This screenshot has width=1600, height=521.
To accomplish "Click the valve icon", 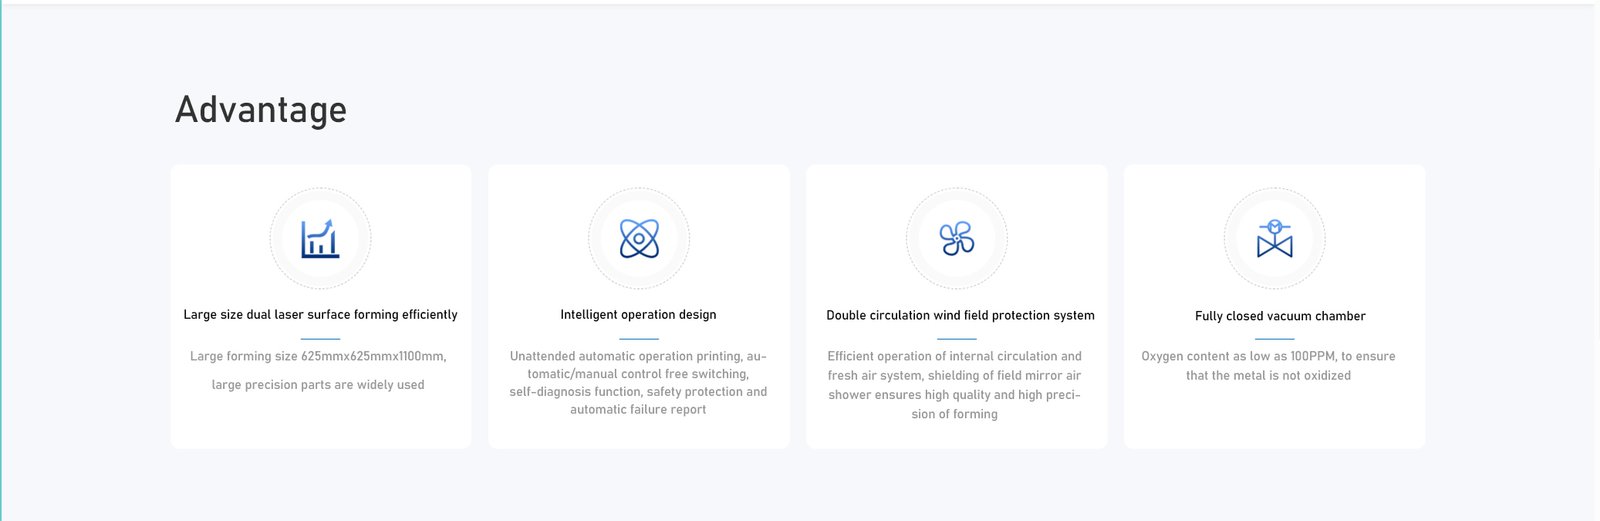I will 1274,239.
